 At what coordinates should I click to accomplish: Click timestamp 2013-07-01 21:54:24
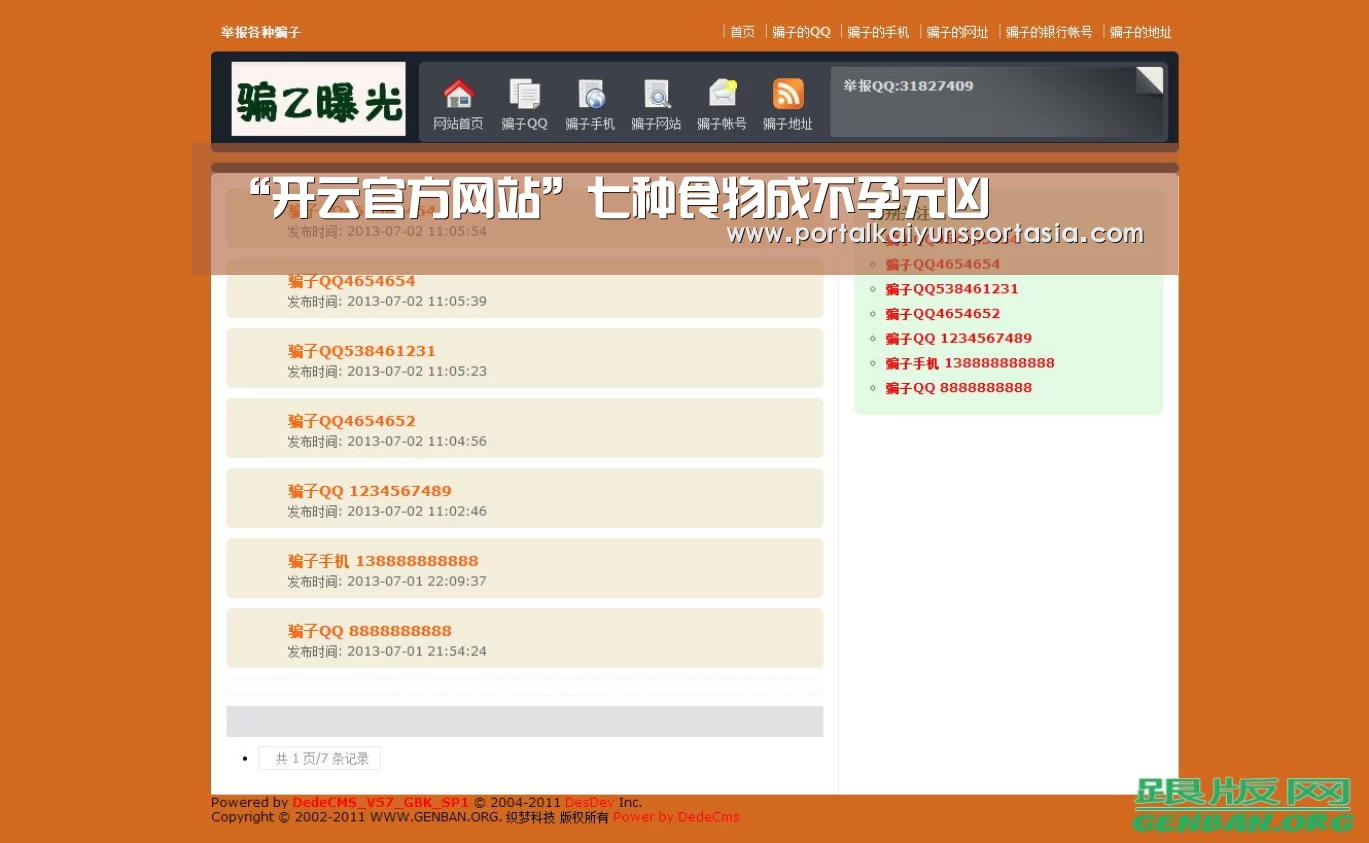(x=417, y=651)
